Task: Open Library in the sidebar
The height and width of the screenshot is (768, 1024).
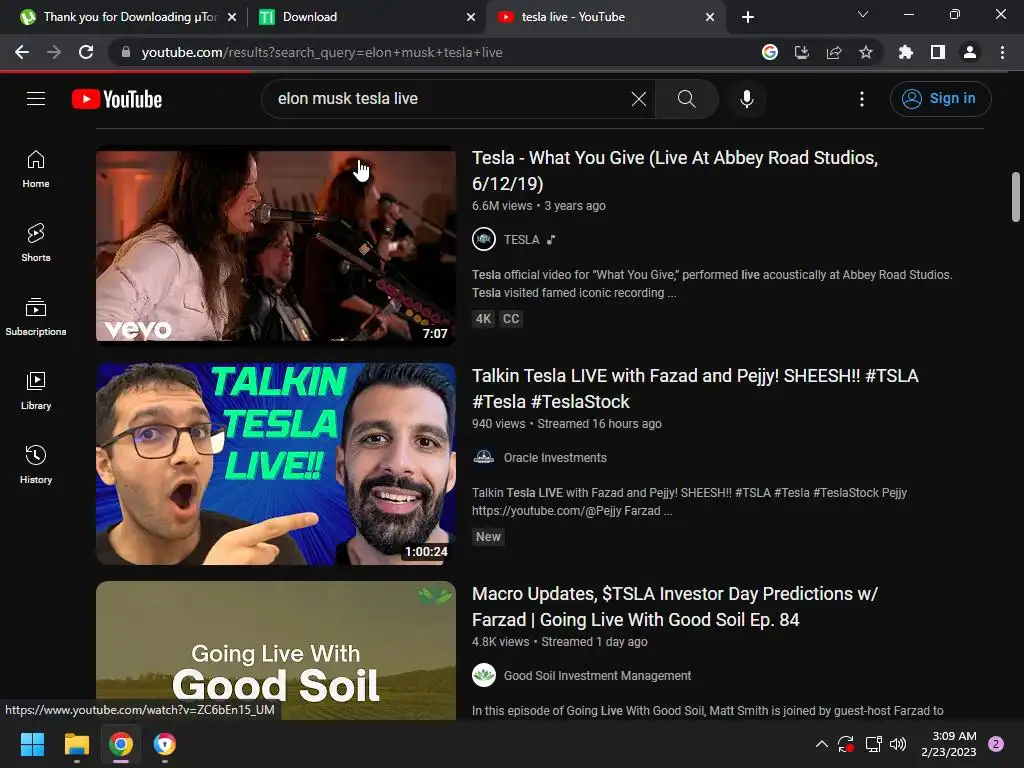Action: pyautogui.click(x=36, y=391)
